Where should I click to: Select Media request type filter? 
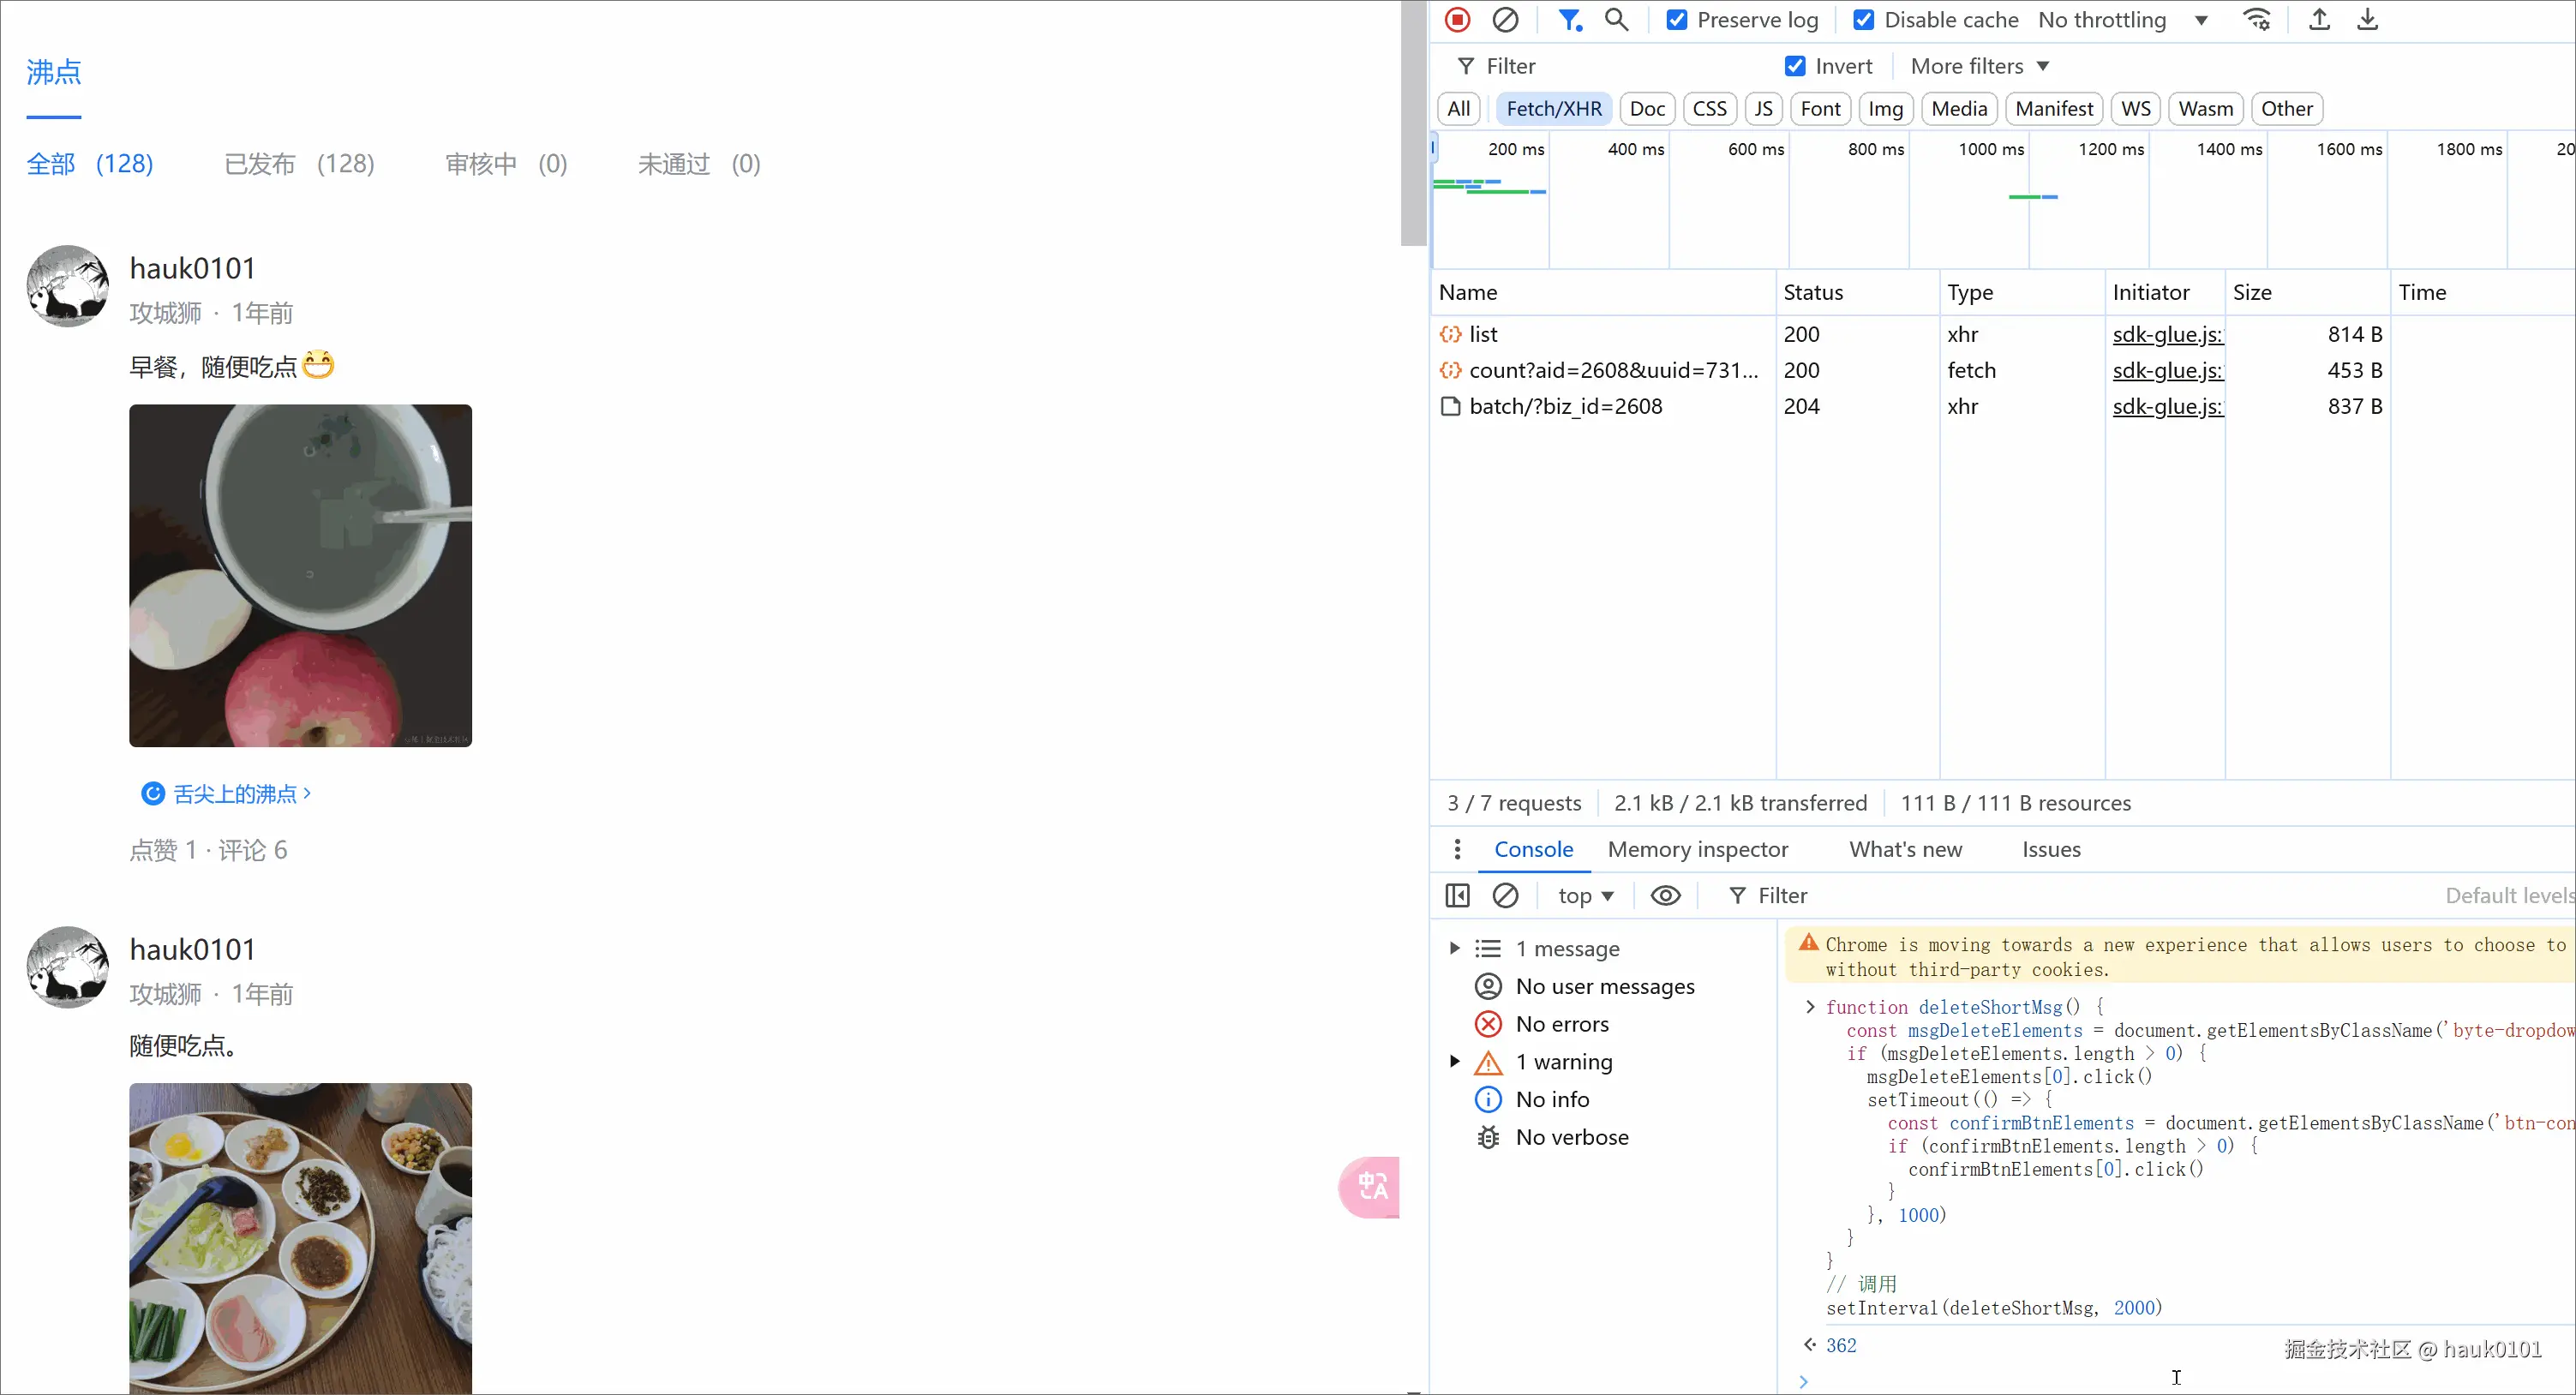(1958, 109)
